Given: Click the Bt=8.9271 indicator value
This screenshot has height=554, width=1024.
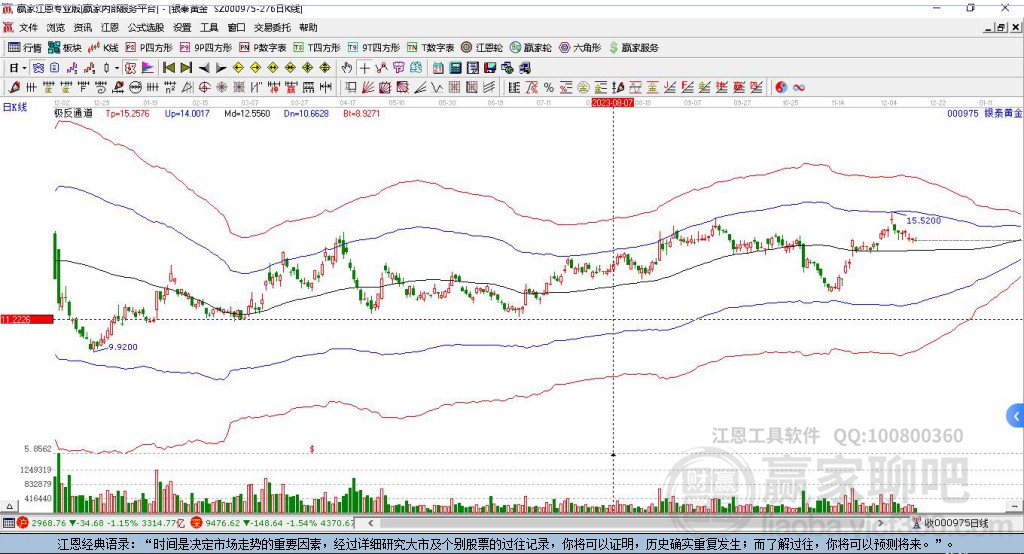Looking at the screenshot, I should tap(361, 113).
